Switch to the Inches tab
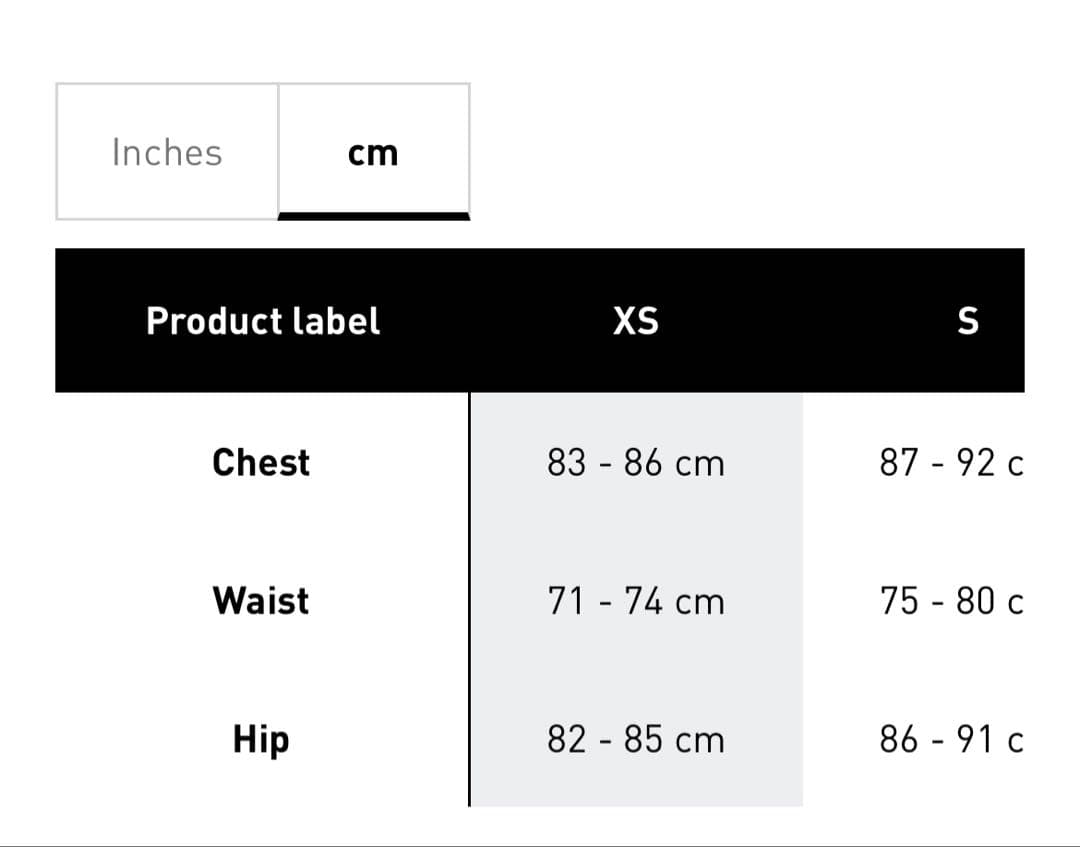The width and height of the screenshot is (1080, 847). [167, 152]
